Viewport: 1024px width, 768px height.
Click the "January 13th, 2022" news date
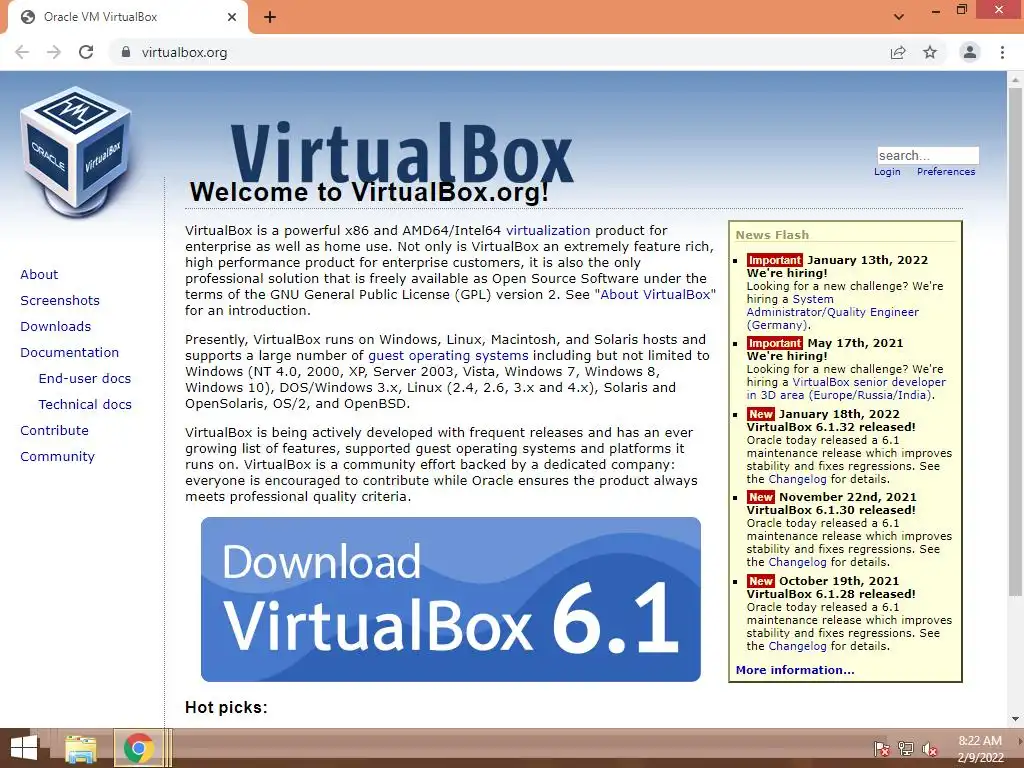tap(867, 260)
